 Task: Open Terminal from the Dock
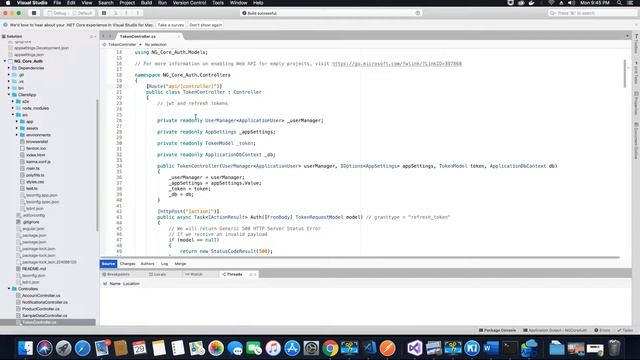(x=510, y=348)
